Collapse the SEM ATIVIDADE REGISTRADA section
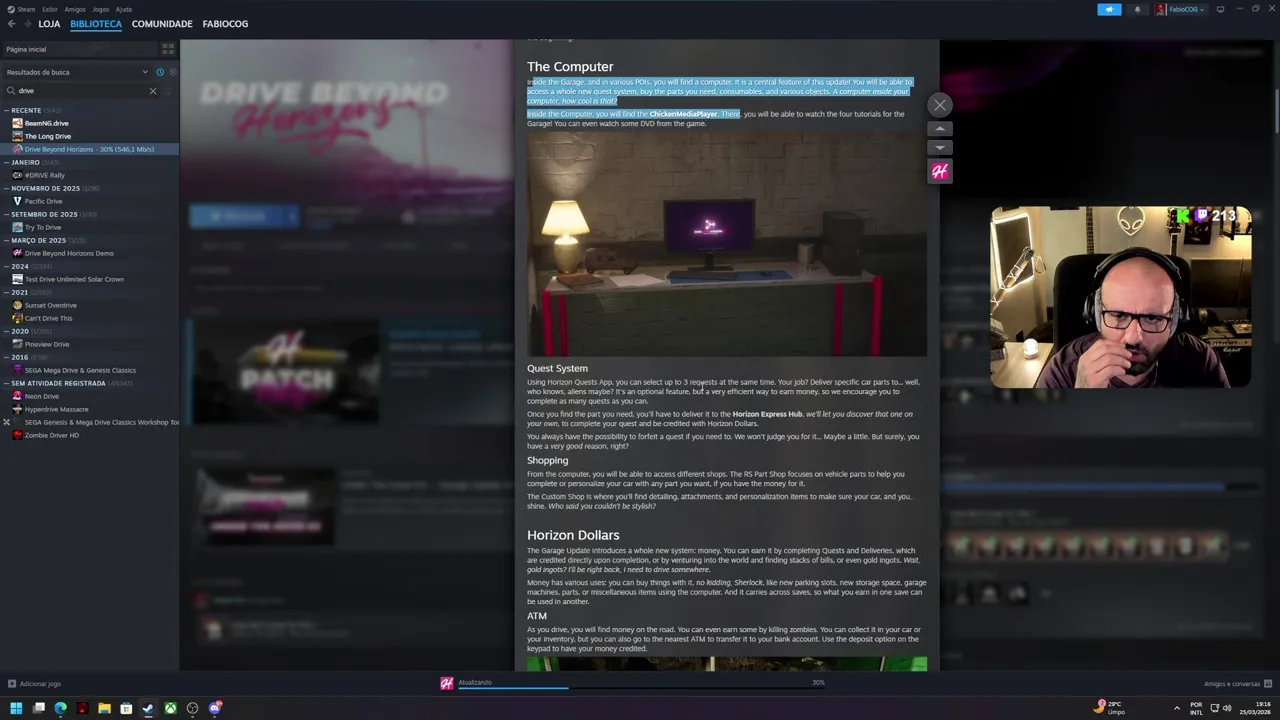The height and width of the screenshot is (720, 1280). click(8, 383)
